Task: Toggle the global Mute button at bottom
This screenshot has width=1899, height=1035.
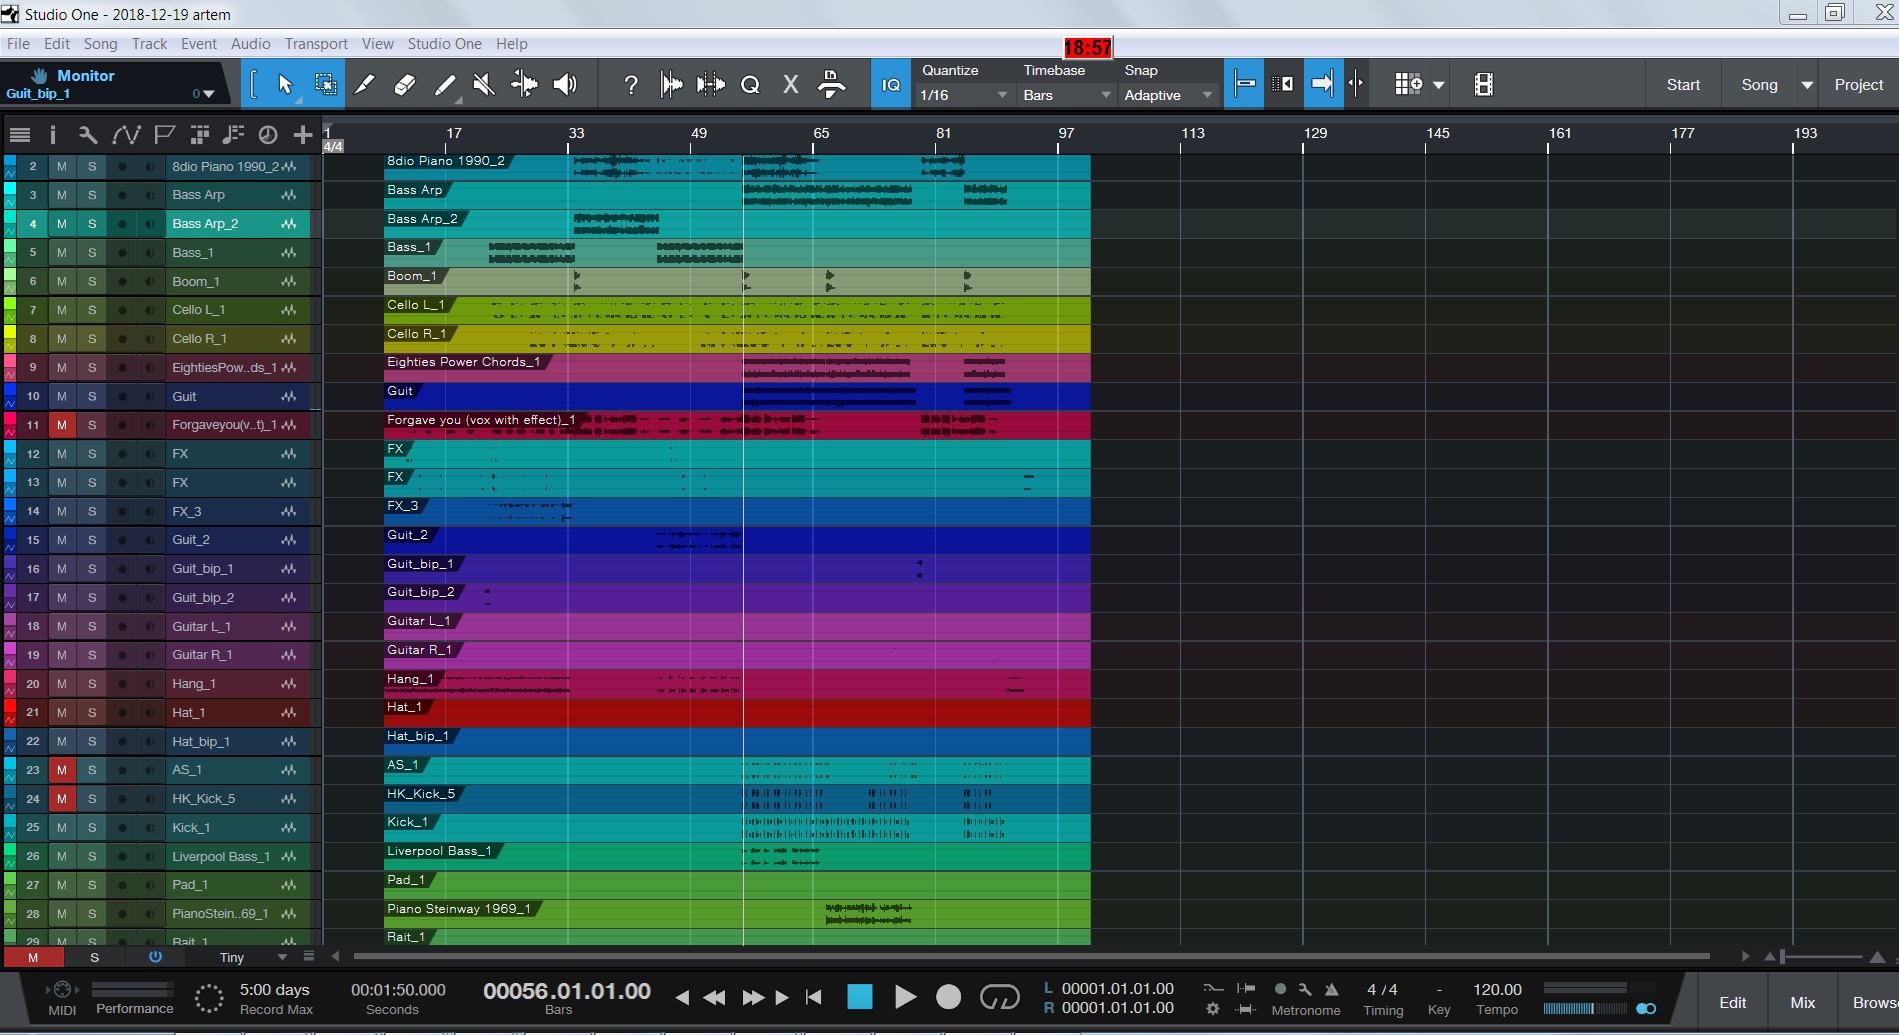Action: [x=33, y=958]
